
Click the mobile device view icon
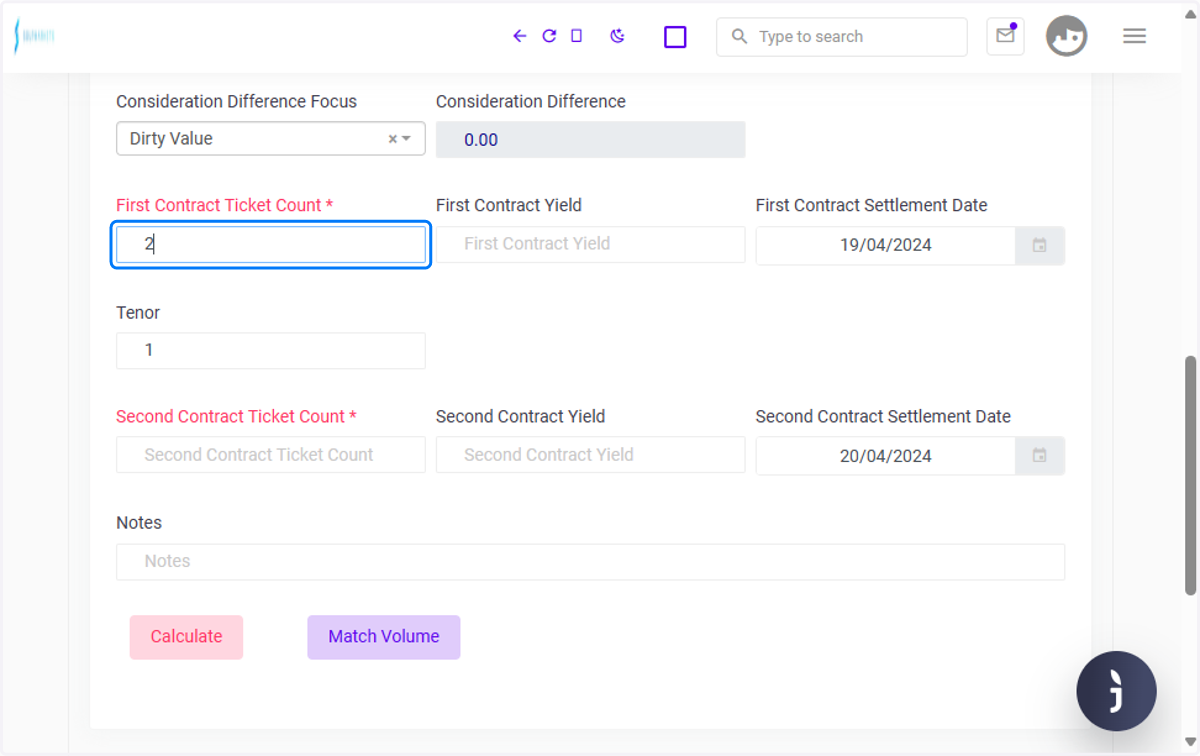coord(576,36)
